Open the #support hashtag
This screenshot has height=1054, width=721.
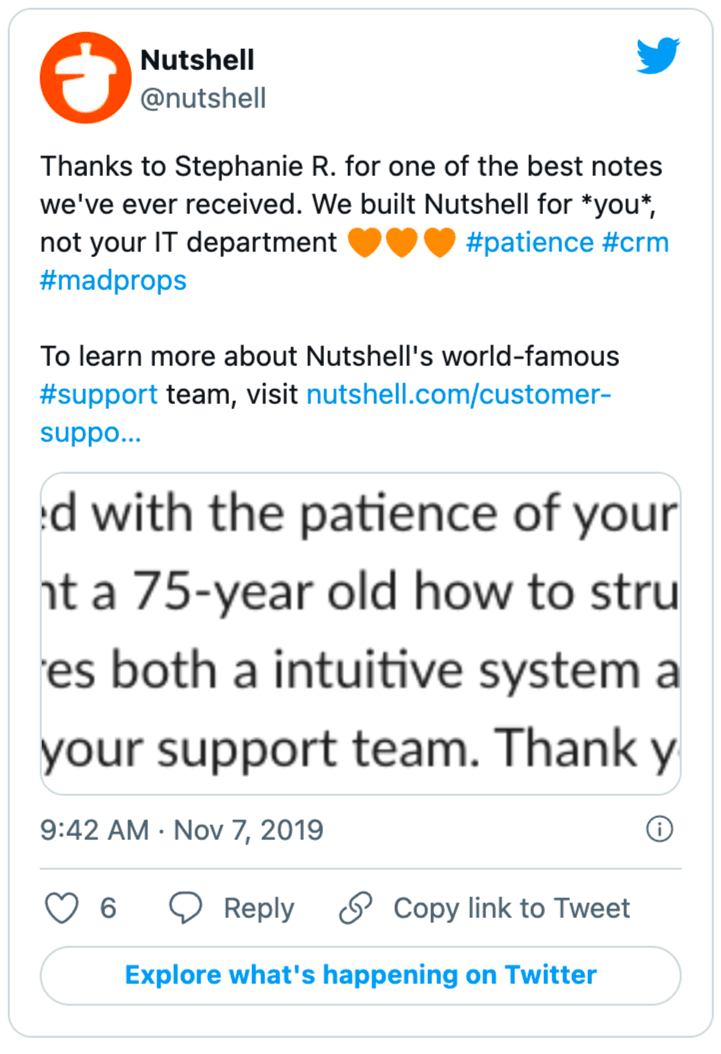click(99, 395)
